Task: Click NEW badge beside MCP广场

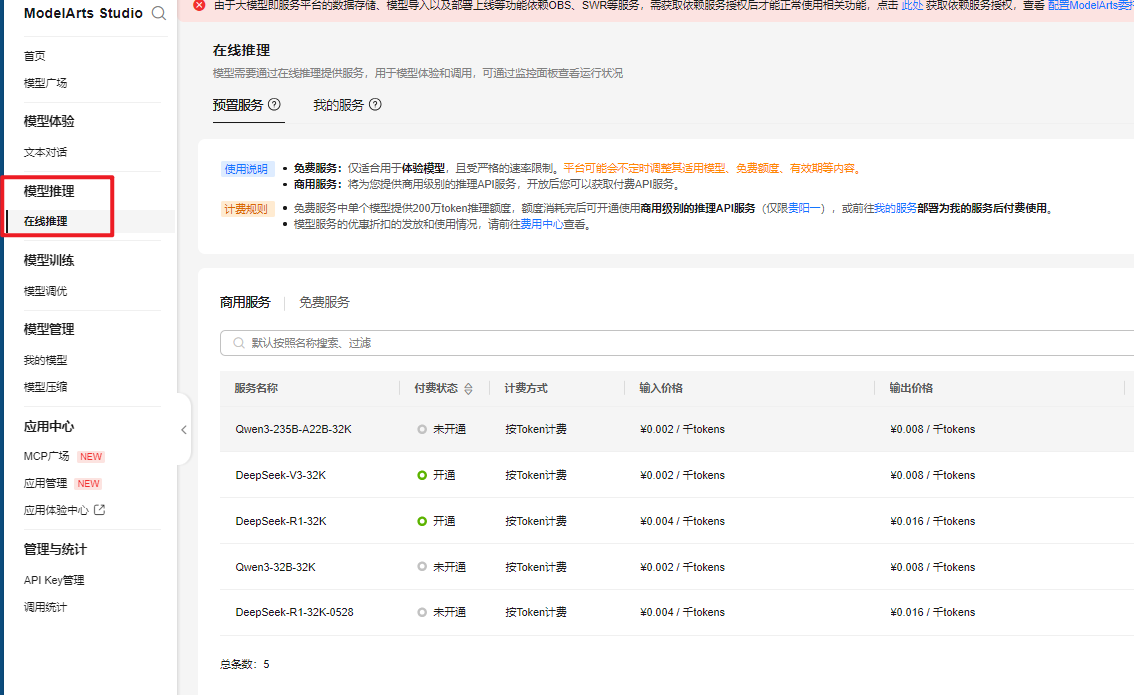Action: [91, 457]
